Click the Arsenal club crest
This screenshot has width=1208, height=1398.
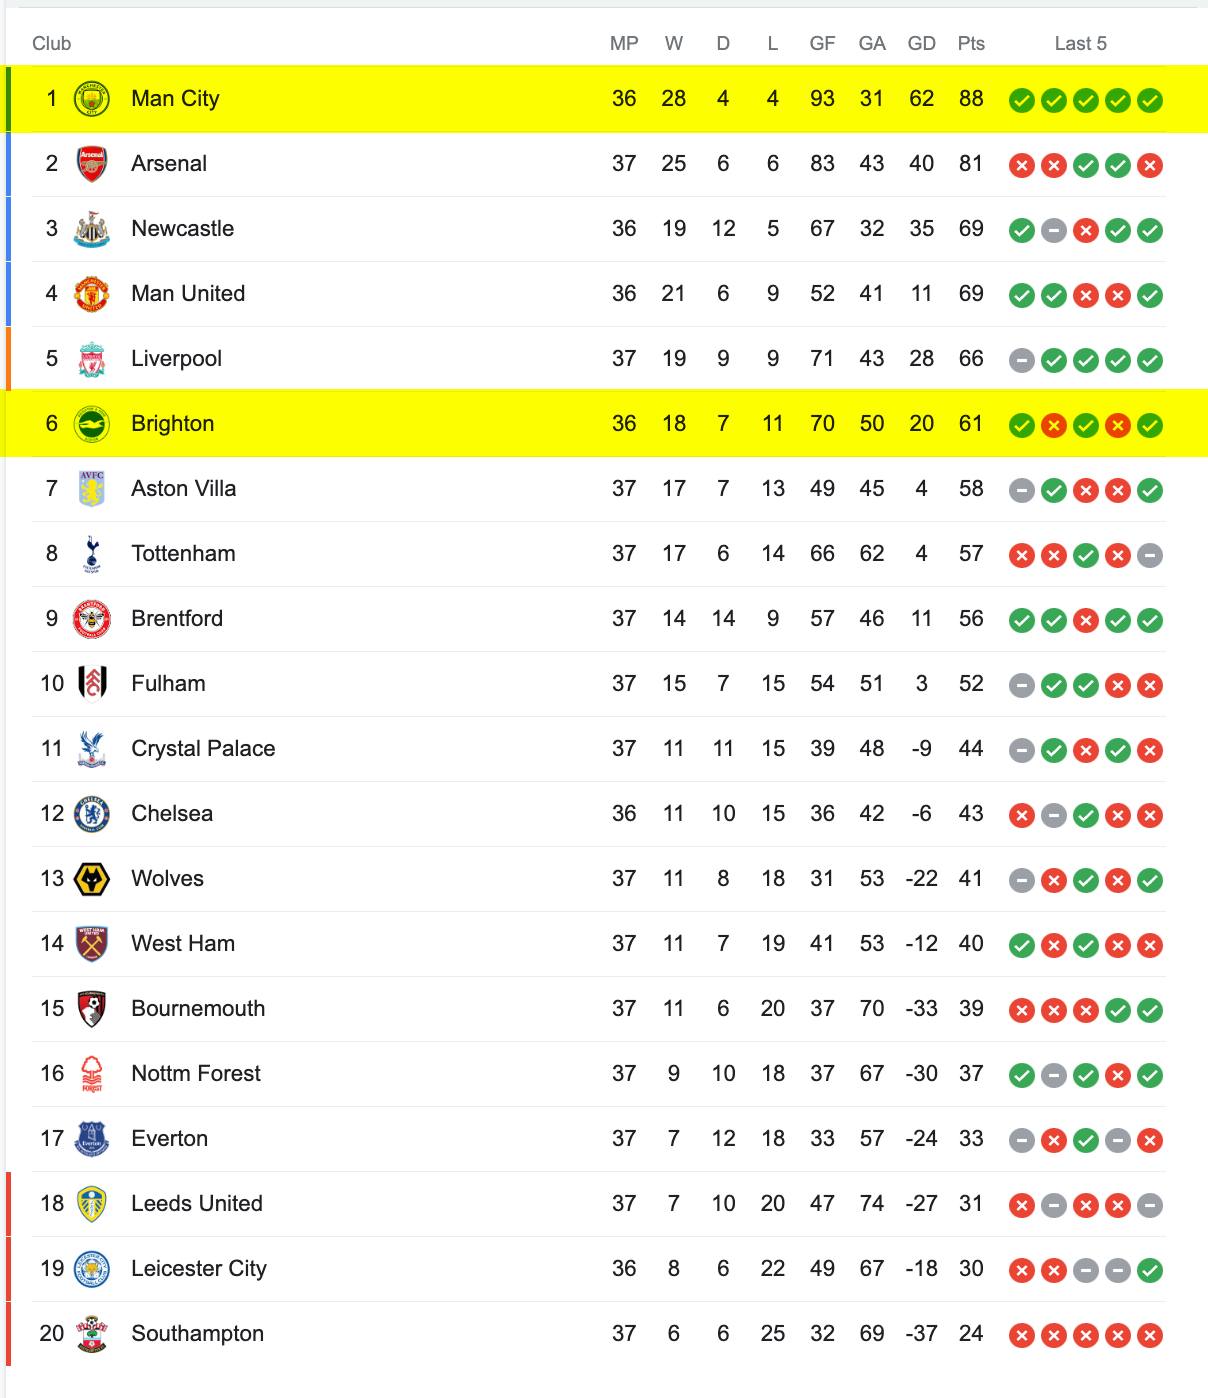click(92, 164)
